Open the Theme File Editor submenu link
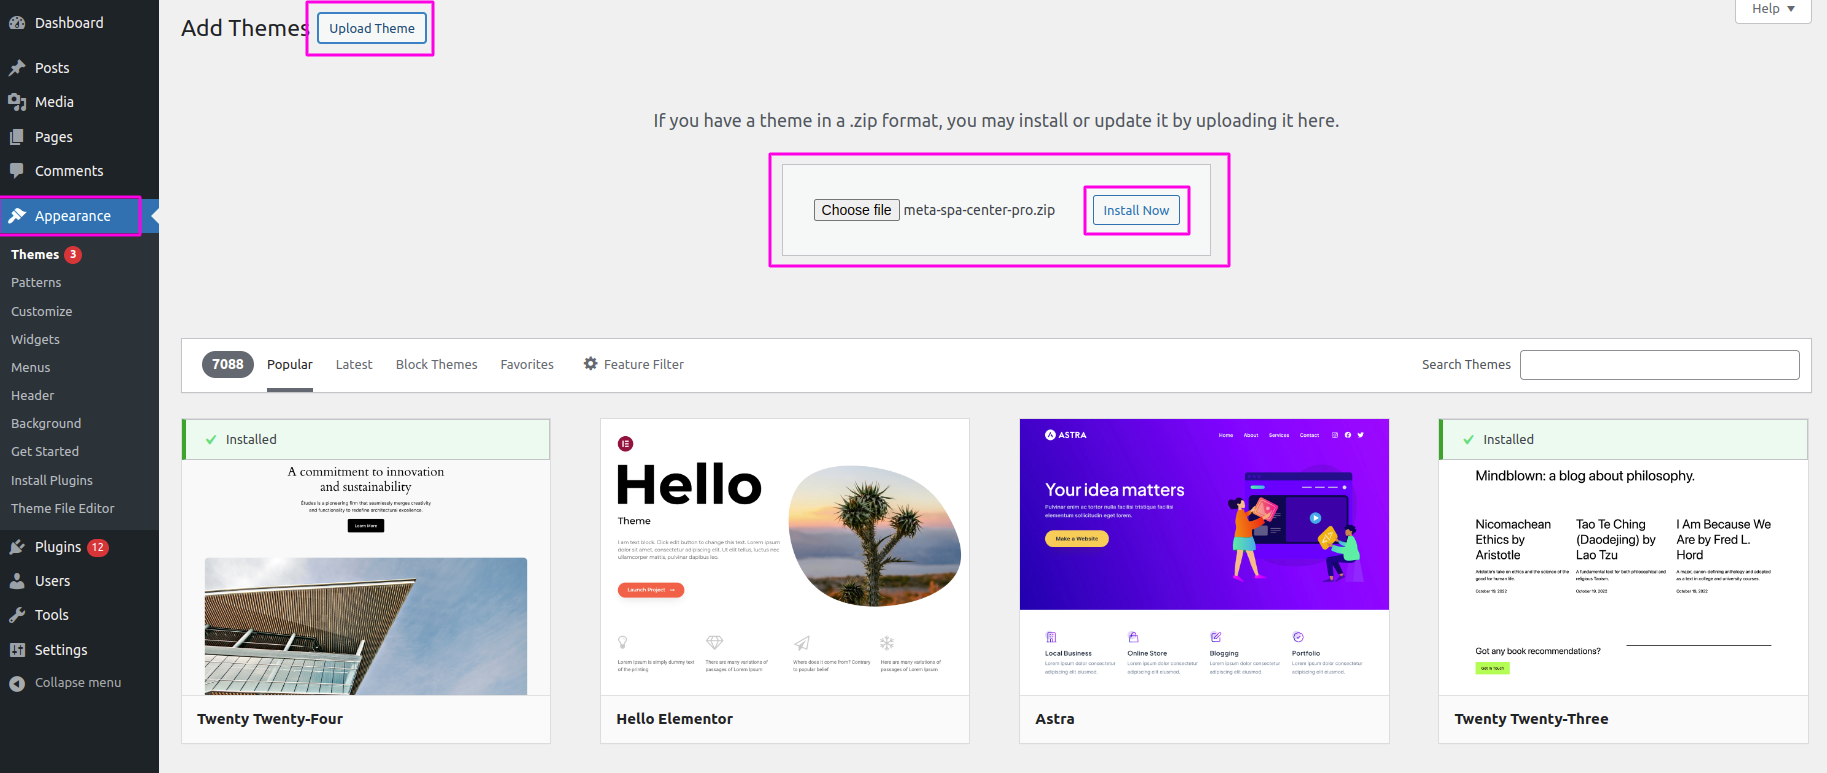 (63, 508)
